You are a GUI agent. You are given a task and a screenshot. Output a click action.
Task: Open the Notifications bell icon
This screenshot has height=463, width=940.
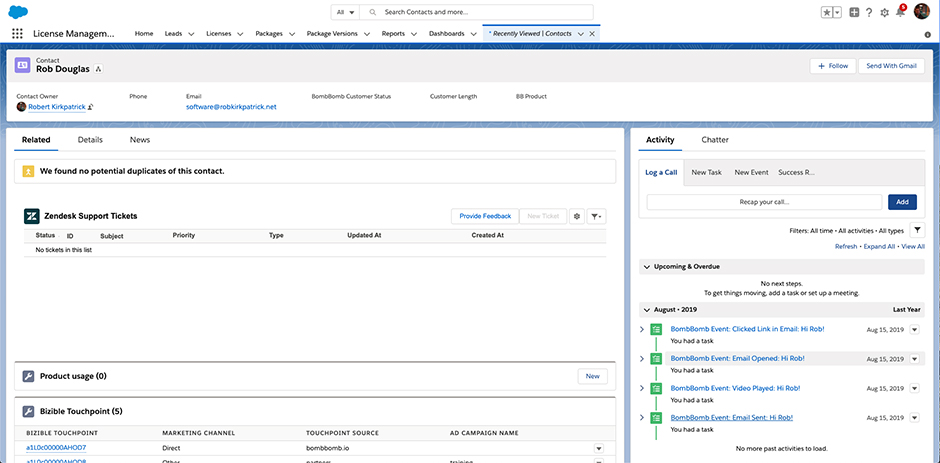pos(900,12)
